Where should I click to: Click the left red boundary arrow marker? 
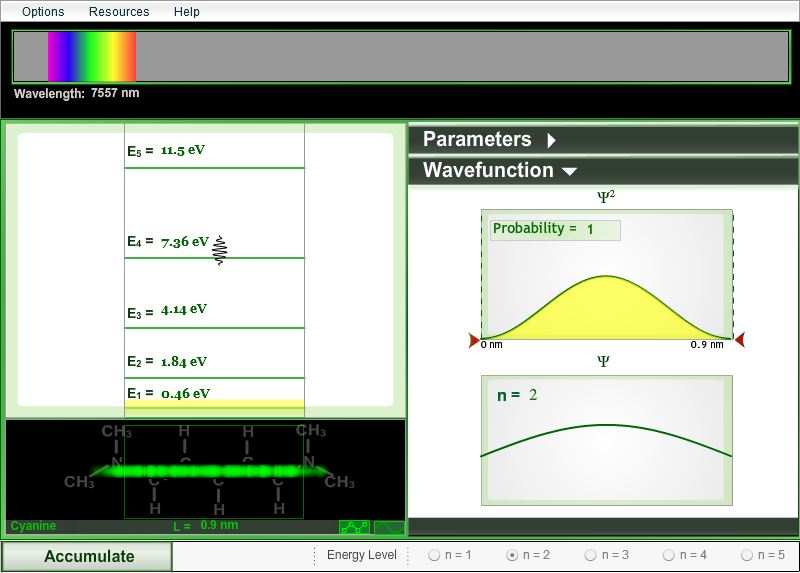pyautogui.click(x=474, y=341)
